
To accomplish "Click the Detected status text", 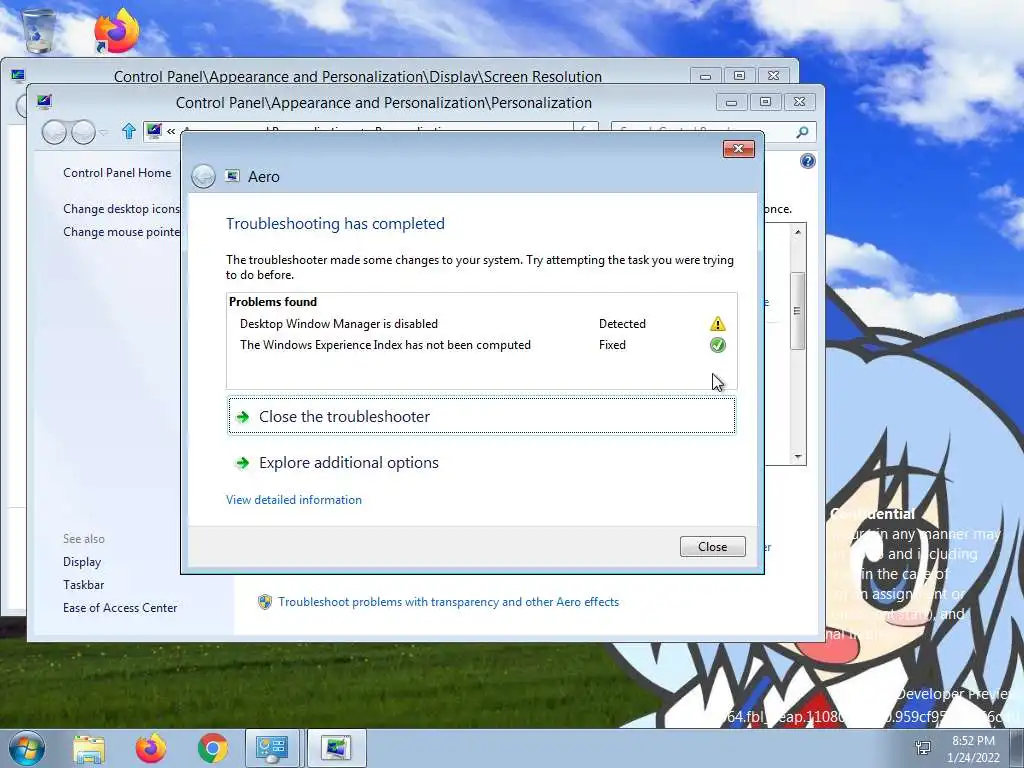I will click(622, 324).
